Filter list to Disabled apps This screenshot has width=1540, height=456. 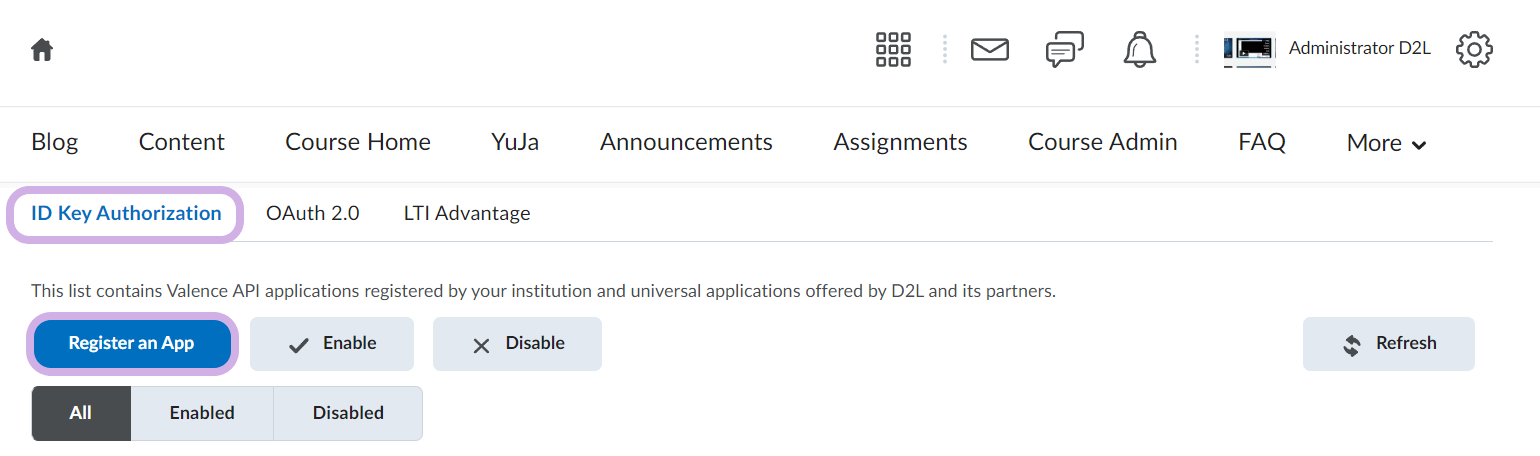tap(348, 413)
